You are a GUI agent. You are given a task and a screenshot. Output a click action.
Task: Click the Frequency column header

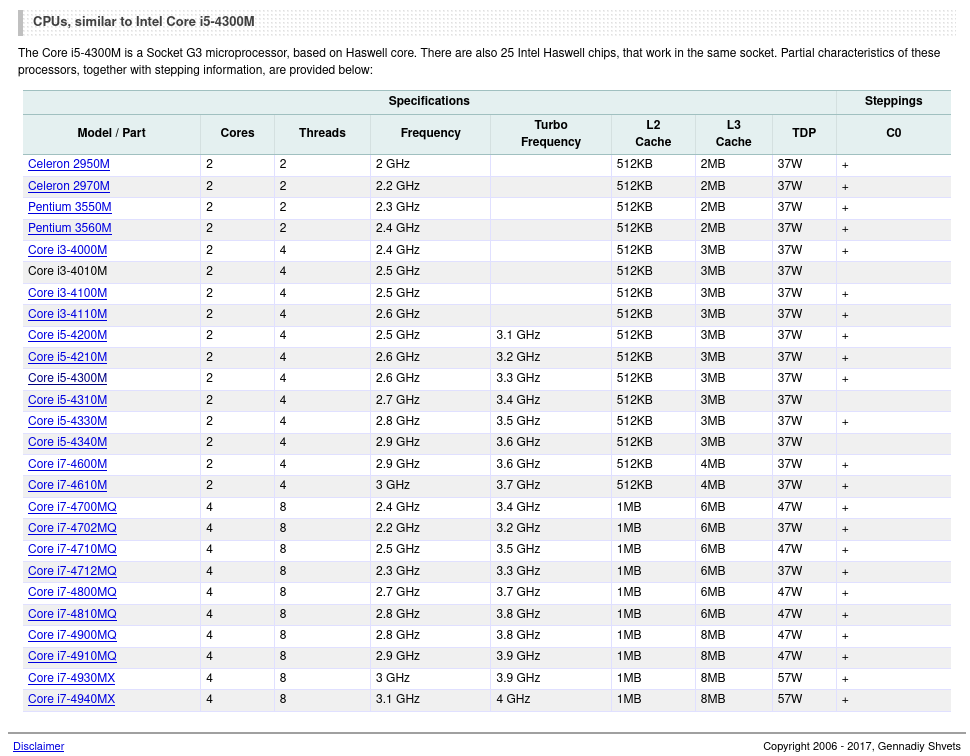pyautogui.click(x=431, y=133)
